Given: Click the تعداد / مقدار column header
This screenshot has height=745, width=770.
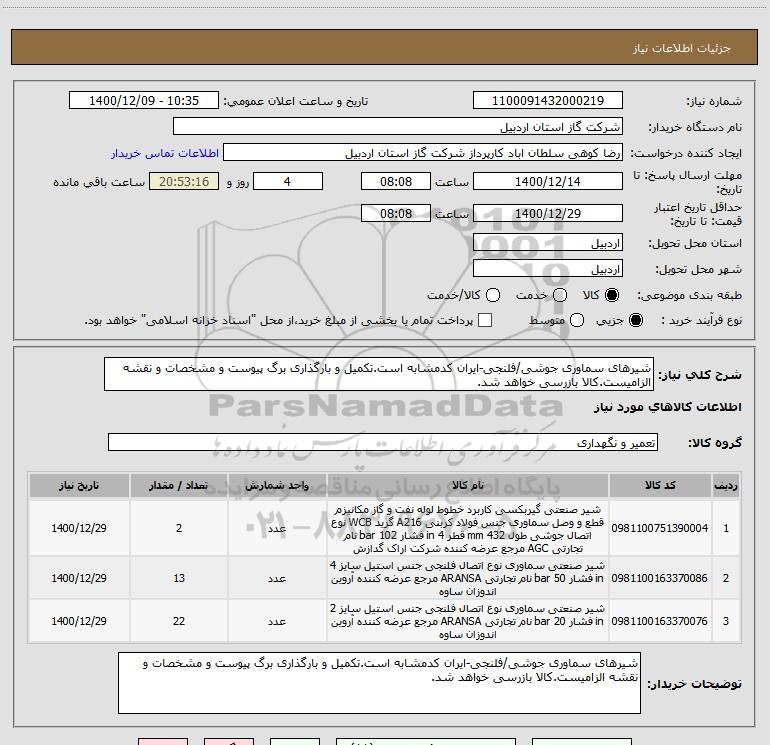Looking at the screenshot, I should pyautogui.click(x=179, y=486).
